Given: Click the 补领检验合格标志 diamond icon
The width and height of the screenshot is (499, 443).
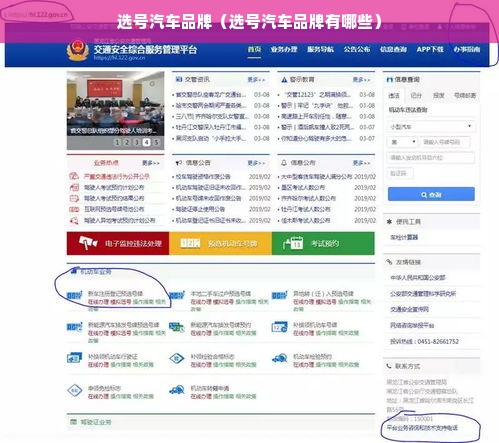Looking at the screenshot, I should (x=177, y=359).
